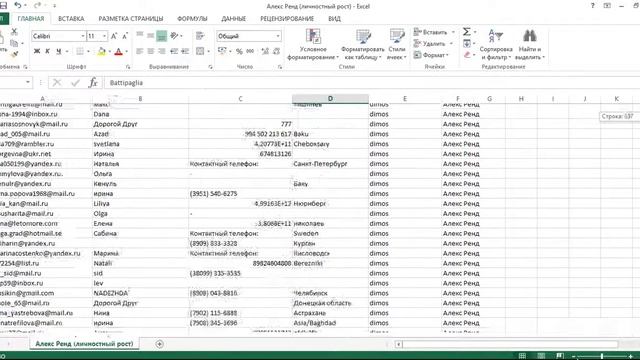Align text to middle of cell
Screen dimensions: 640x360
click(151, 36)
